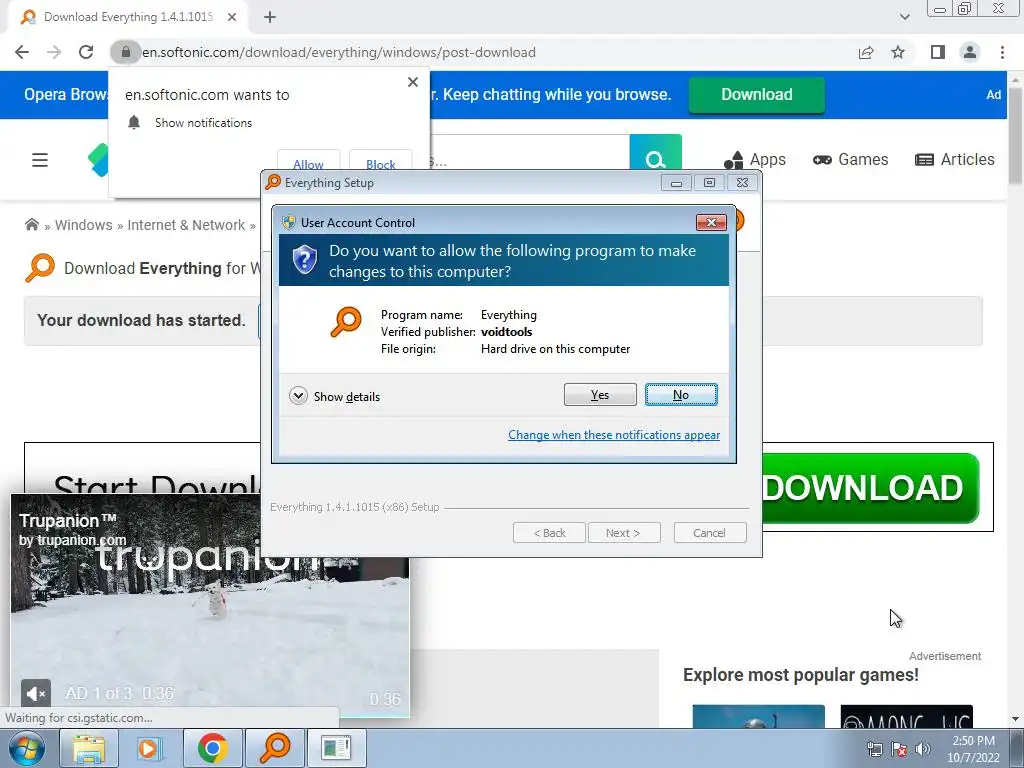Open Articles section on Softonic
The height and width of the screenshot is (768, 1024).
tap(954, 159)
